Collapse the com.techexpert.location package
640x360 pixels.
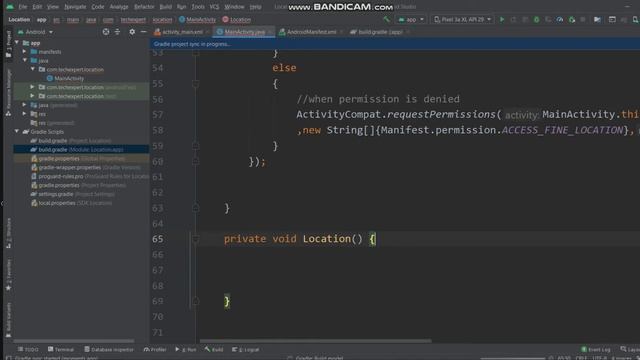tap(33, 69)
